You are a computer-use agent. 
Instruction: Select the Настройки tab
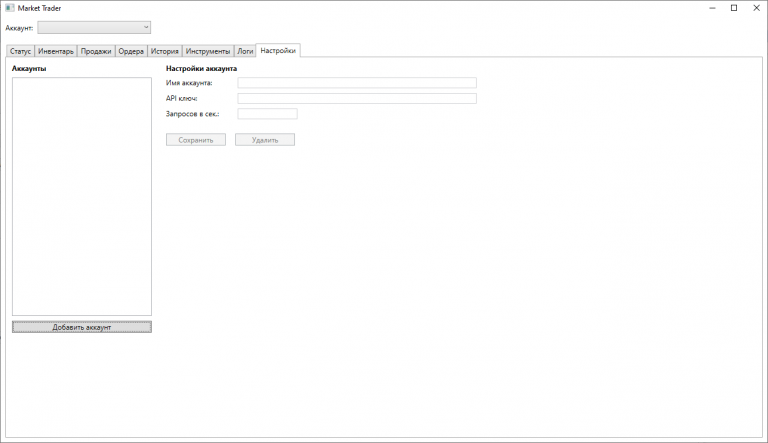[278, 50]
